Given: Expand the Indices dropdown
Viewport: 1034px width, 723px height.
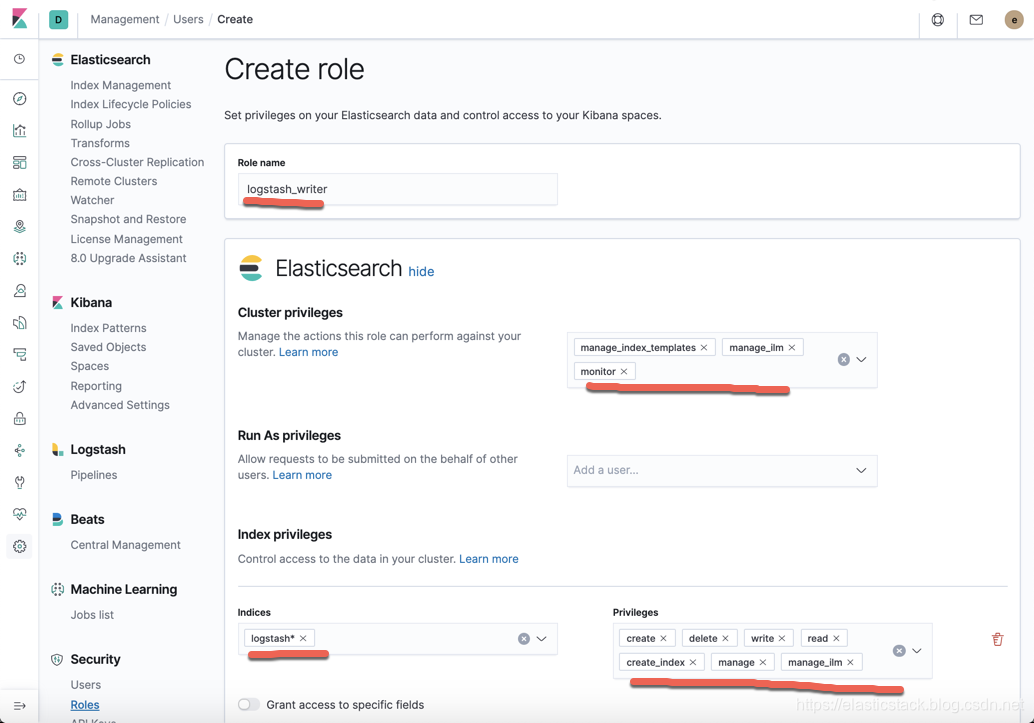Looking at the screenshot, I should tap(541, 639).
